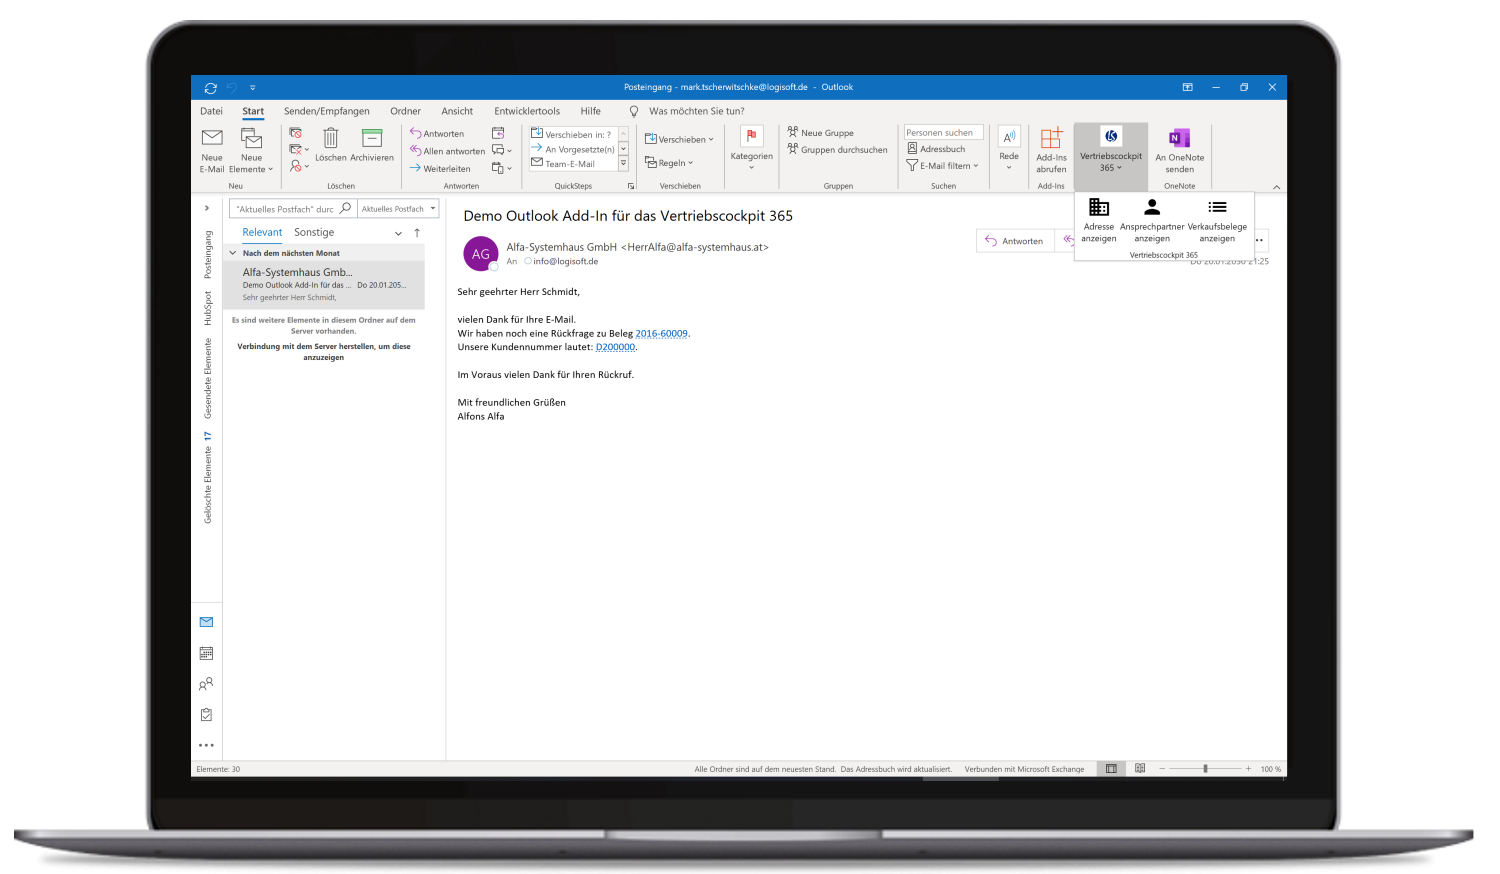Open the Ansicht tab
The height and width of the screenshot is (874, 1500).
point(457,111)
